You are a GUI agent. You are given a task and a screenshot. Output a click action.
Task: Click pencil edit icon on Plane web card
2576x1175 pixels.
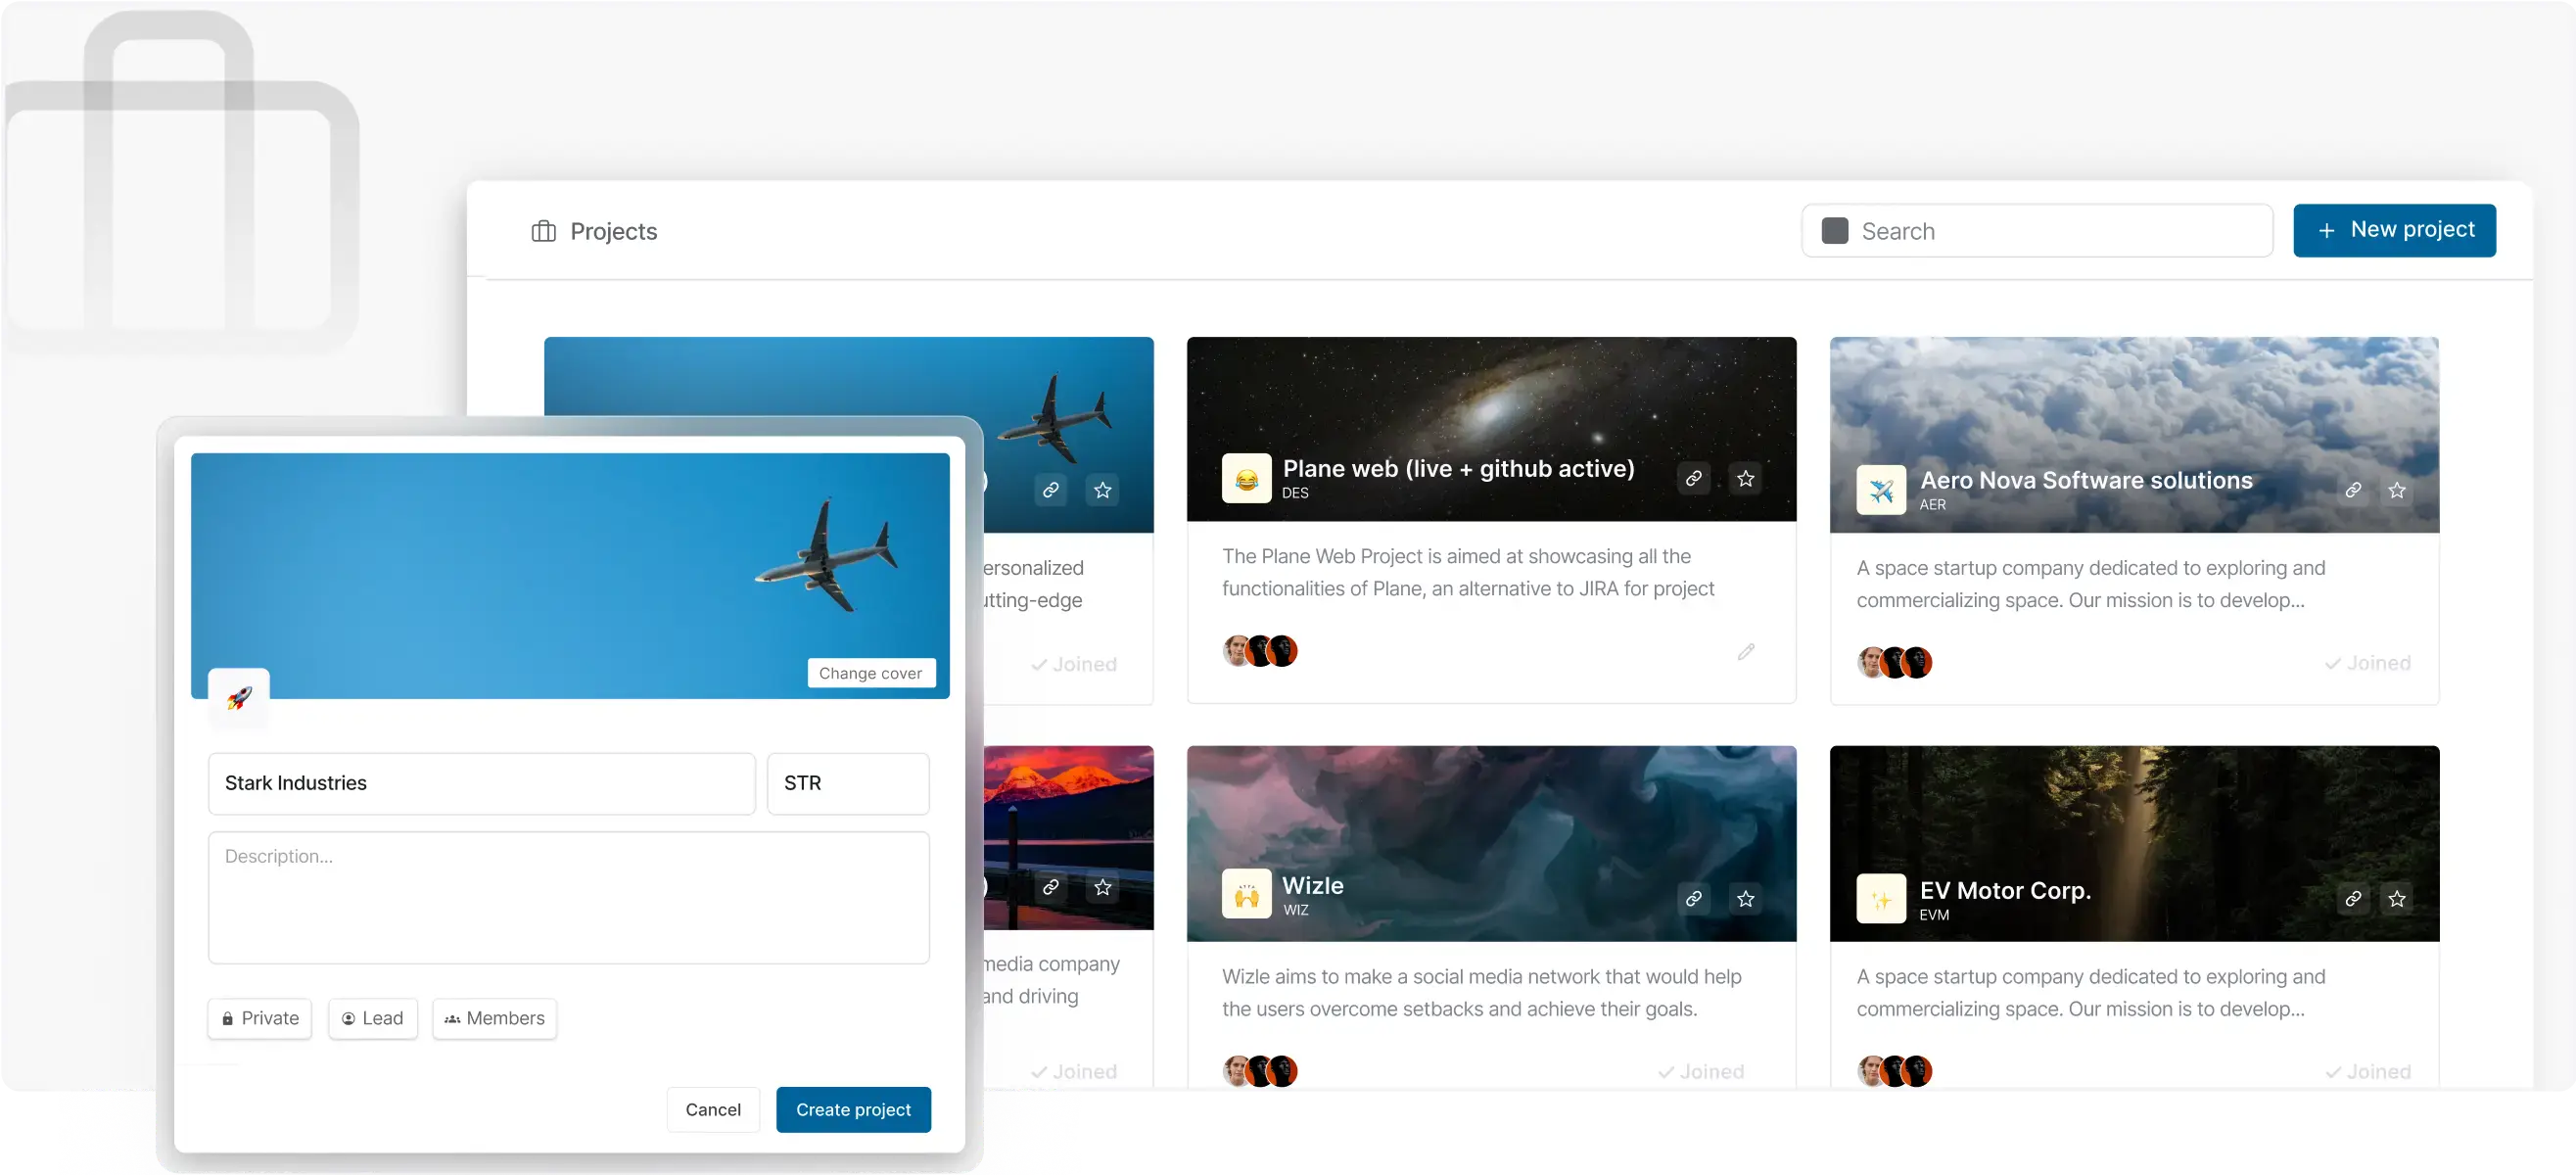coord(1746,652)
